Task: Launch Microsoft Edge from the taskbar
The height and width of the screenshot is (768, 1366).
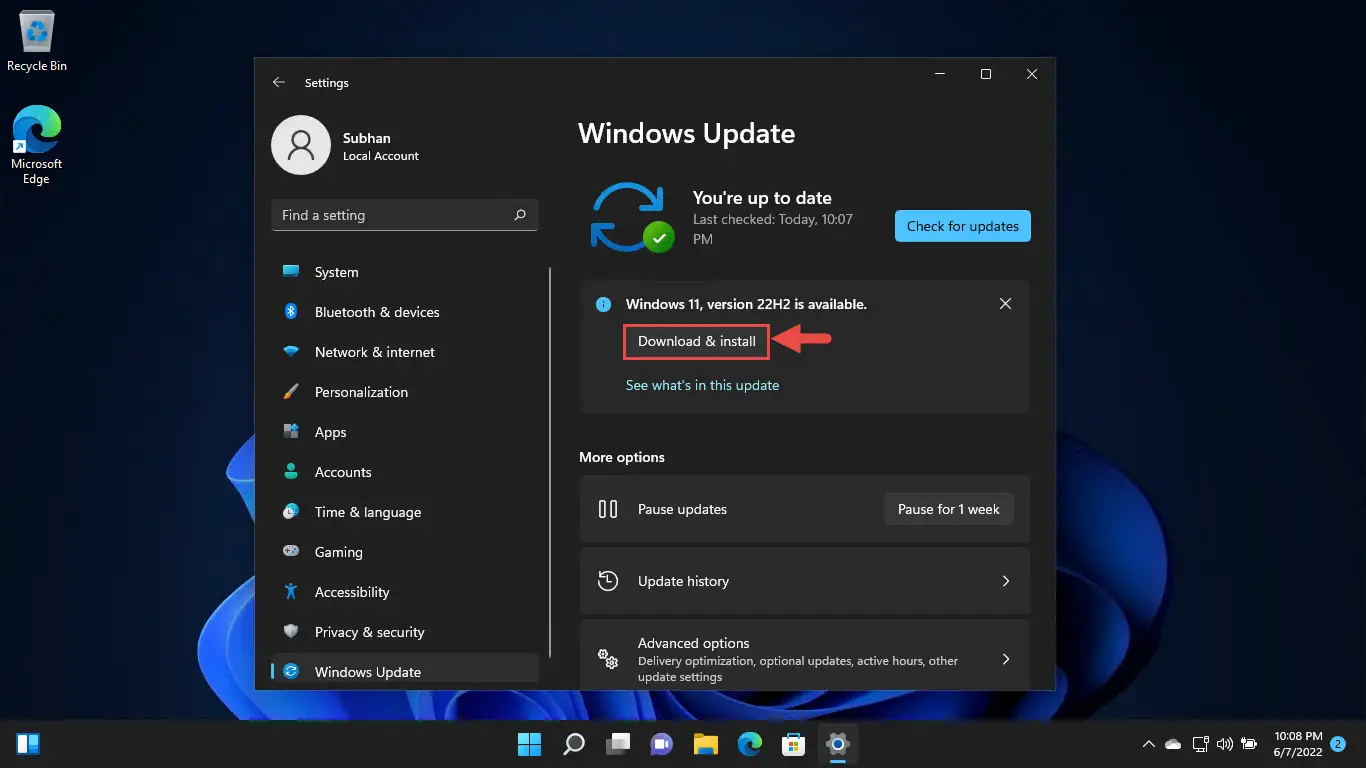Action: point(750,744)
